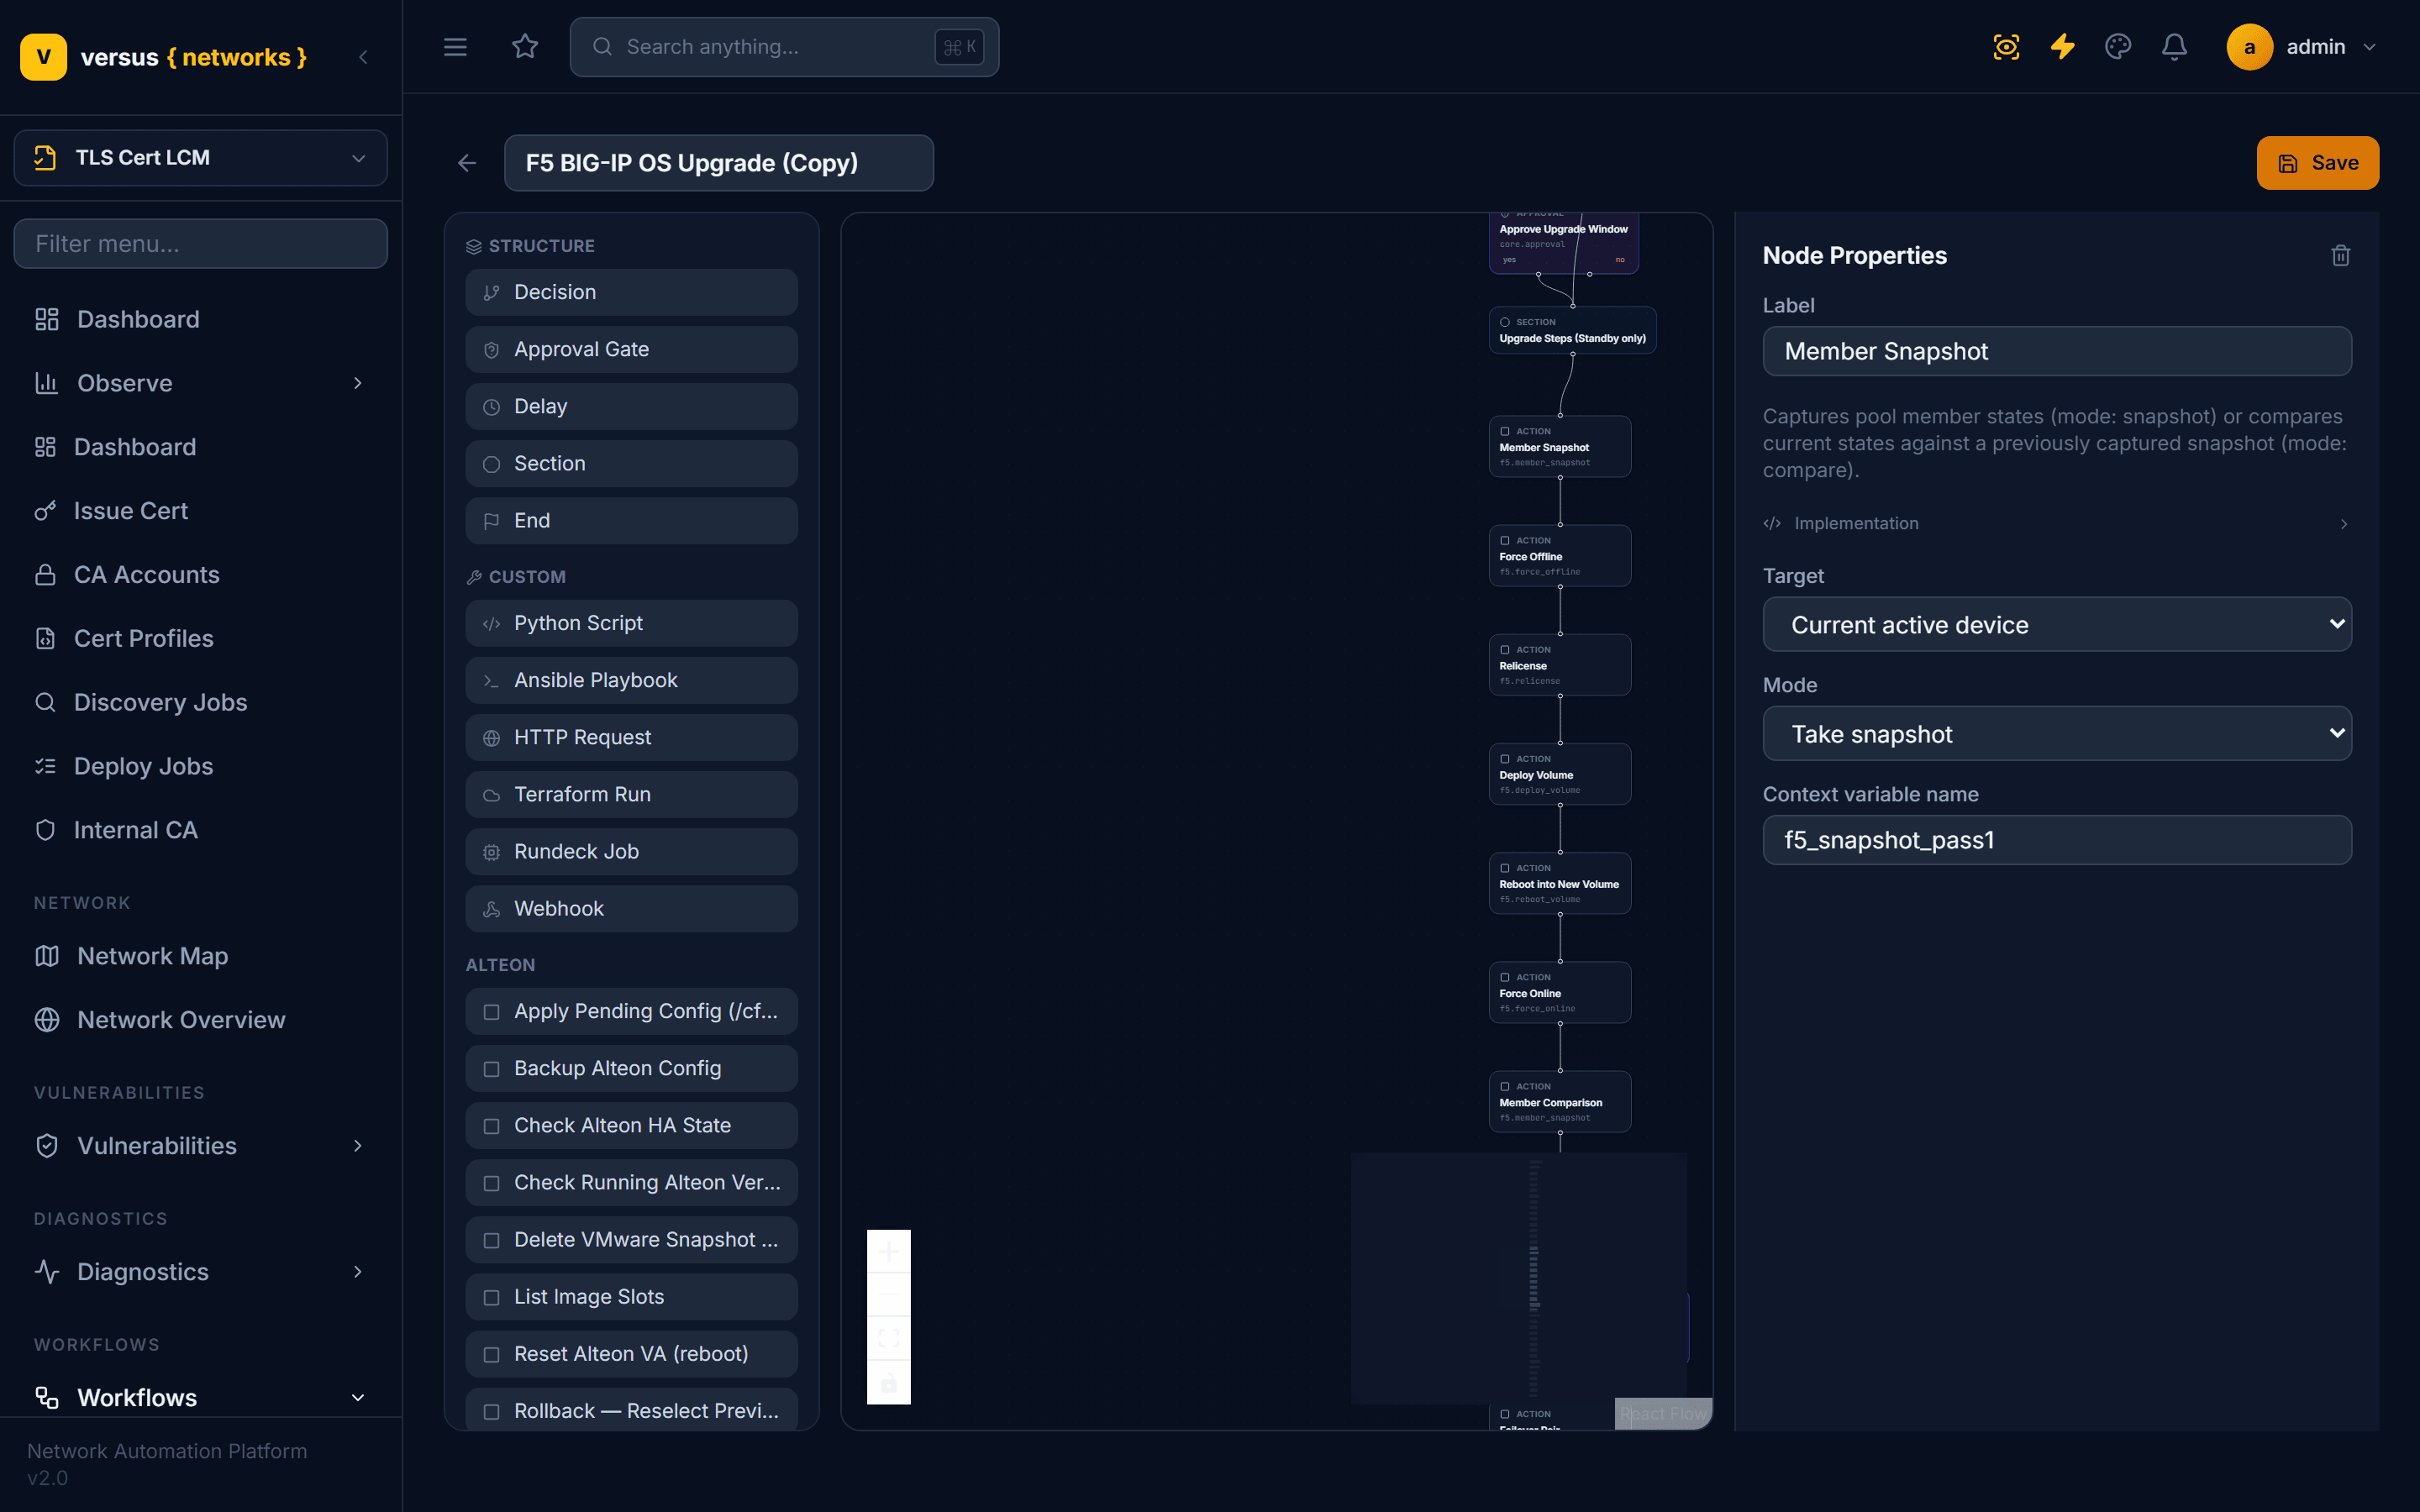Save the workflow
Image resolution: width=2420 pixels, height=1512 pixels.
point(2317,163)
